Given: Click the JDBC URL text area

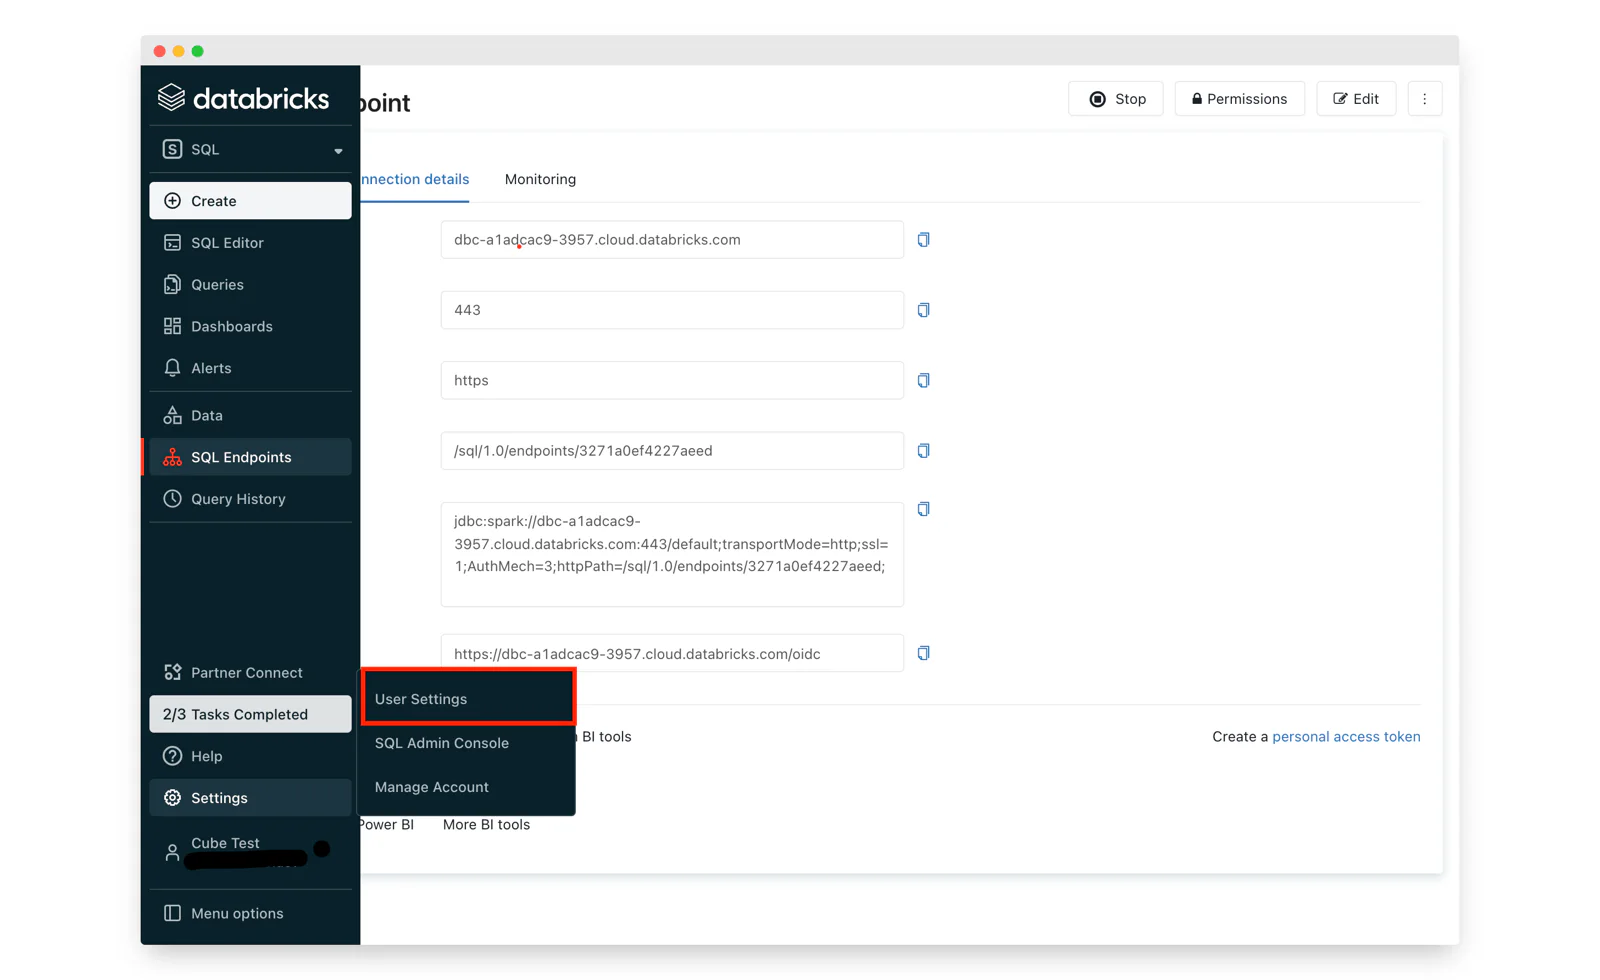Looking at the screenshot, I should (x=672, y=554).
